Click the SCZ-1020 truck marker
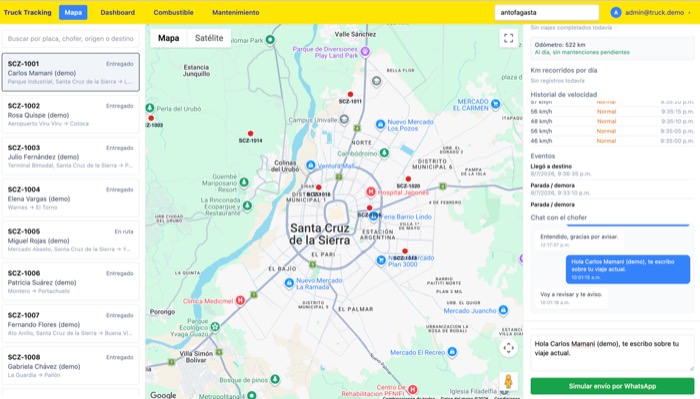 408,179
